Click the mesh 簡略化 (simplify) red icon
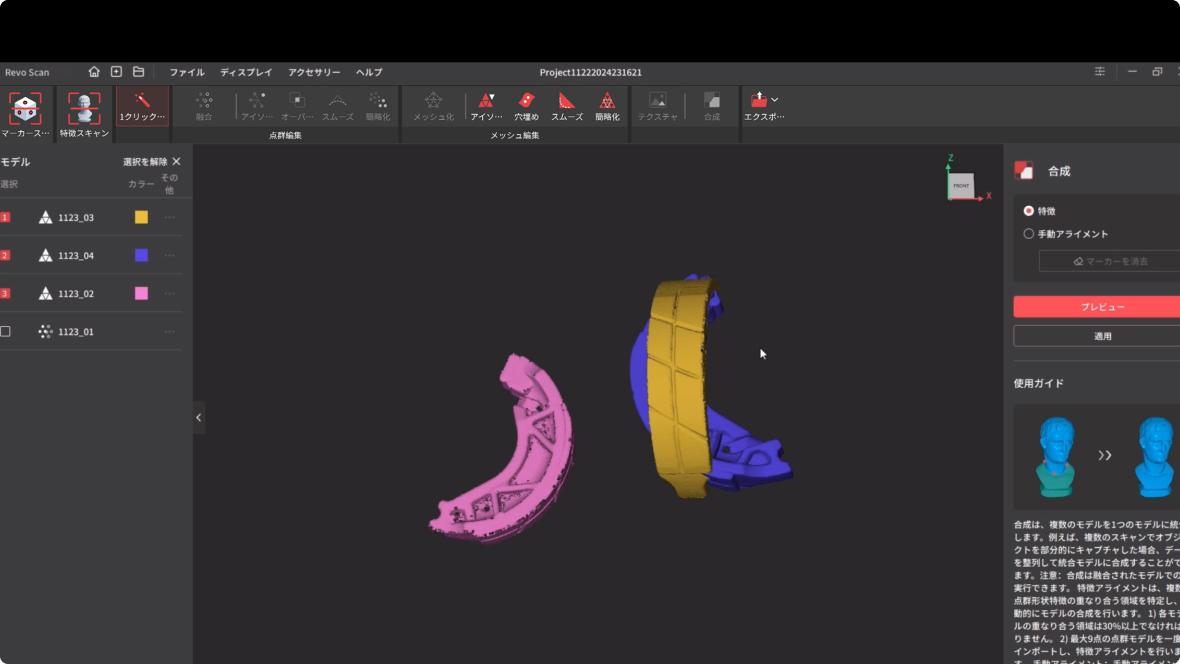Screen dimensions: 1180x664 [x=607, y=102]
